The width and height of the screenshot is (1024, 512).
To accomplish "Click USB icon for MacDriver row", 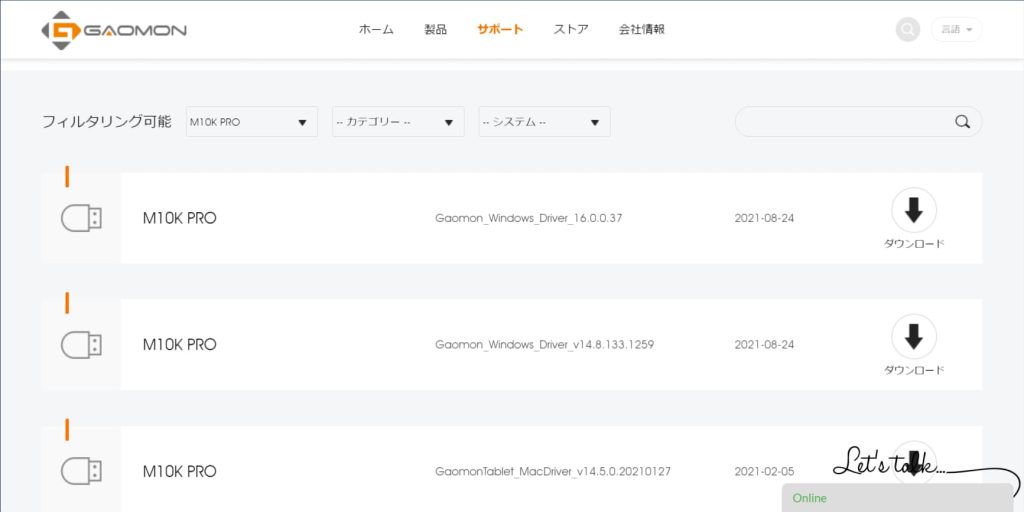I will coord(82,472).
